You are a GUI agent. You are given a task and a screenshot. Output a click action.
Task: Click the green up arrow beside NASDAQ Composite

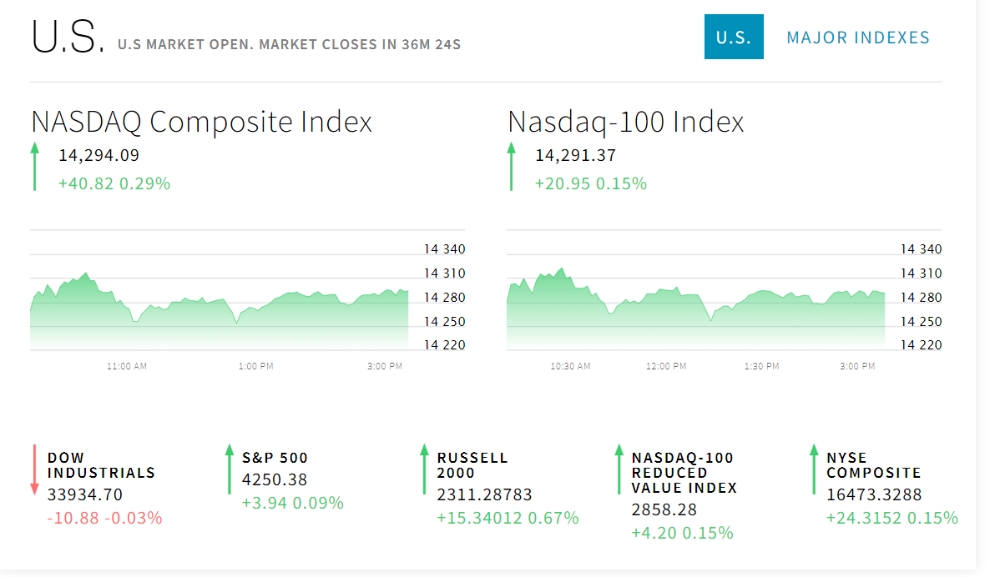tap(35, 166)
